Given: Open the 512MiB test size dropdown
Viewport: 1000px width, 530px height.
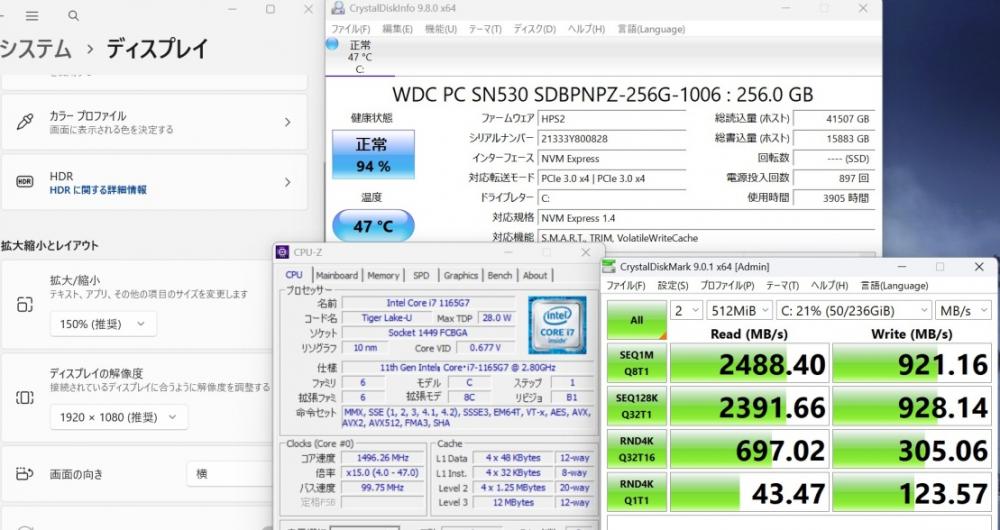Looking at the screenshot, I should [x=739, y=311].
